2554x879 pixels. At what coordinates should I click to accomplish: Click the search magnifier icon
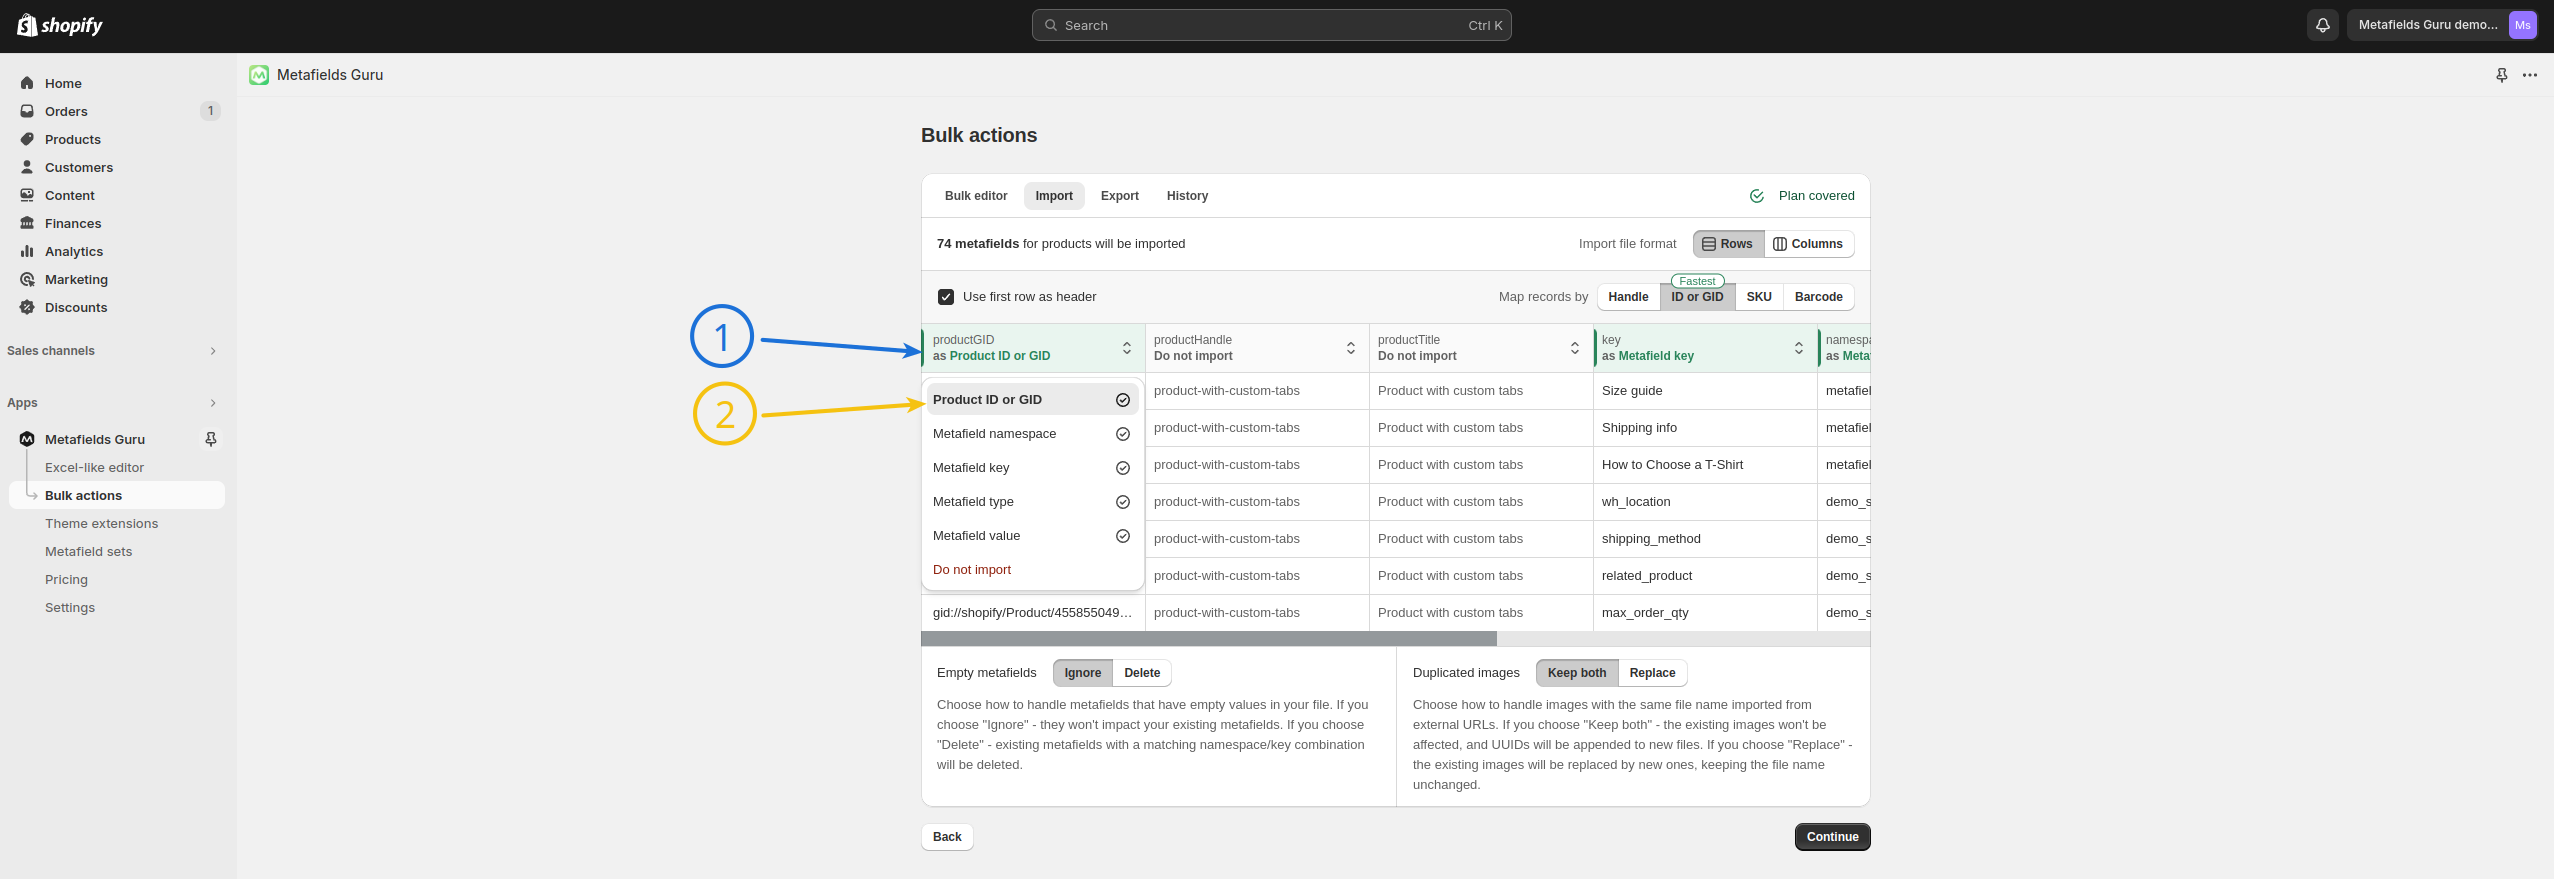[x=1051, y=25]
